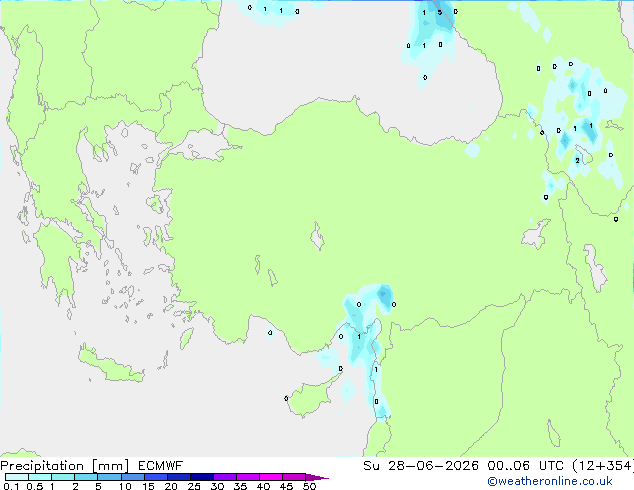Screen dimensions: 634x490
Task: Select the dark blue legend swatch between 20 and 25
Action: coord(178,477)
